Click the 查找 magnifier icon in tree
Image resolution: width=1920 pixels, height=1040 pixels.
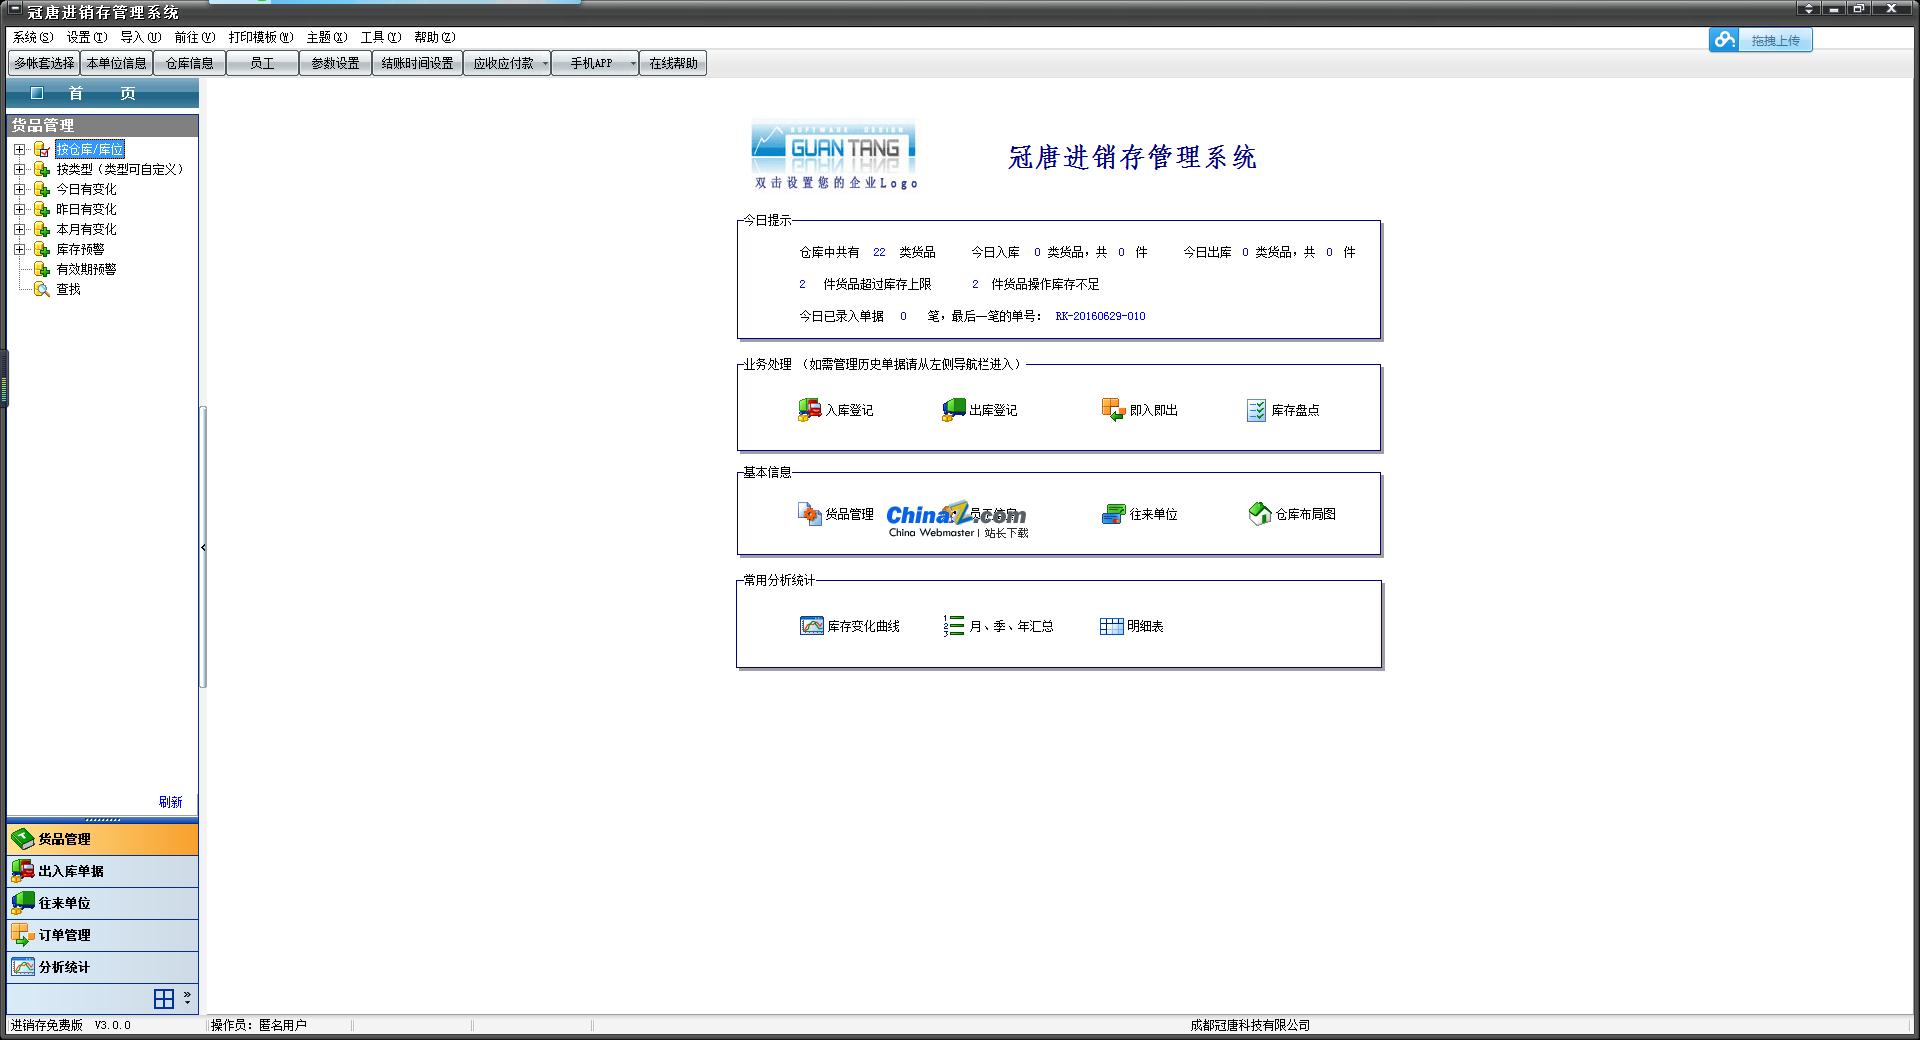pos(41,289)
